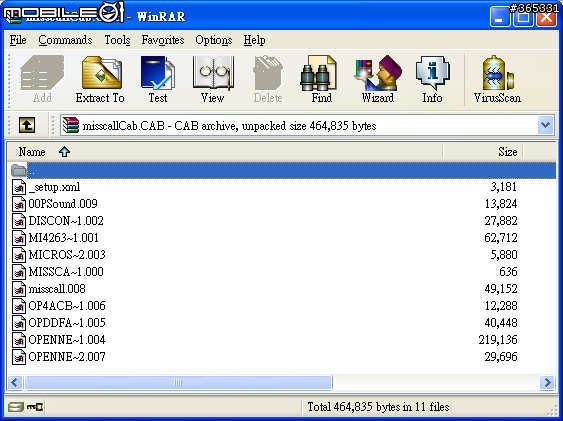
Task: Select the OPENNE~2.007 file name
Action: click(x=67, y=357)
